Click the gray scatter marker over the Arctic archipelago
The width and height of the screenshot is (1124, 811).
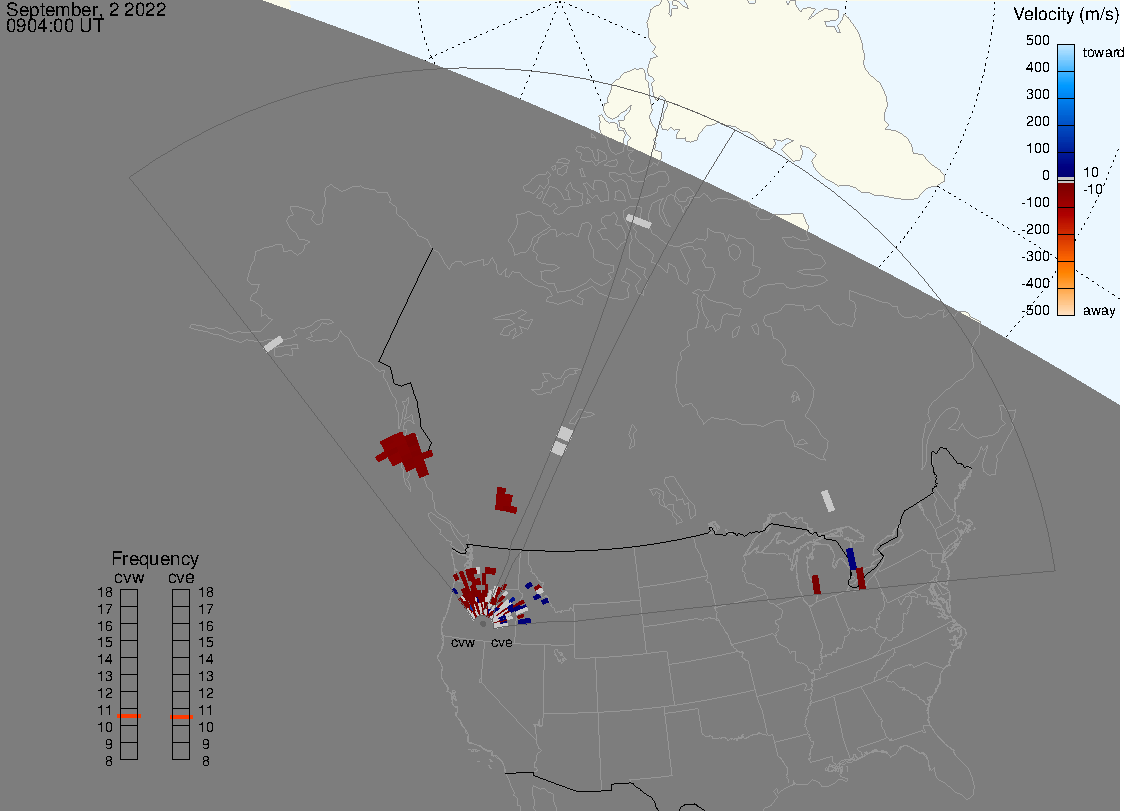[x=639, y=222]
